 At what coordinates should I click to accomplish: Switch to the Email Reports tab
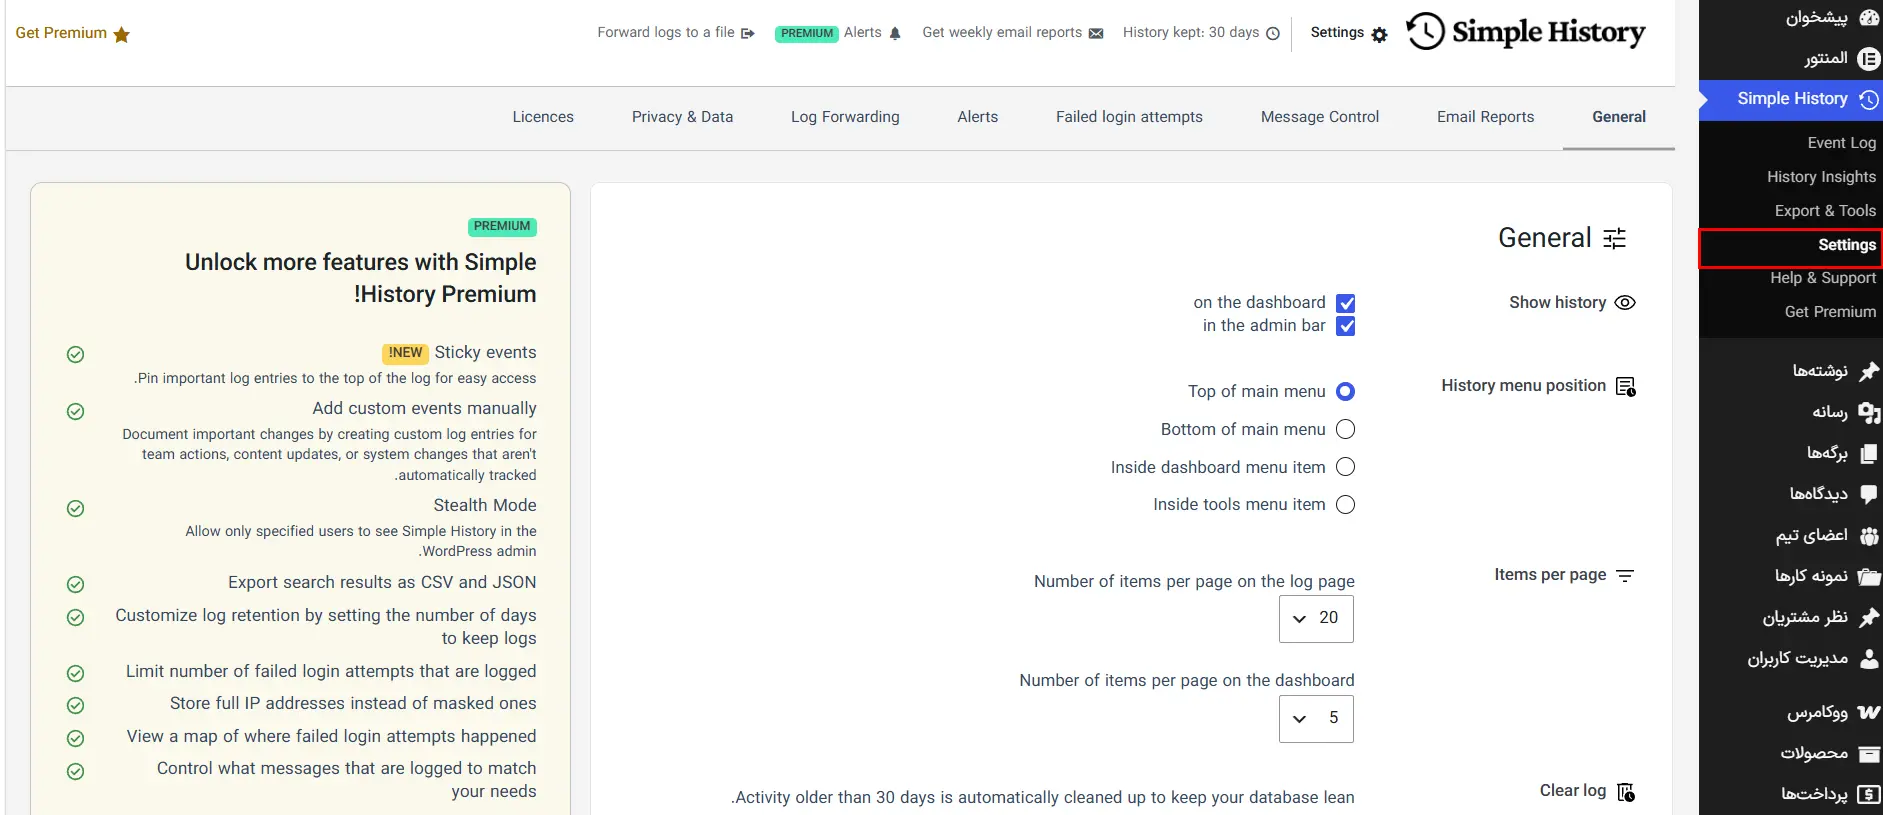[x=1485, y=117]
